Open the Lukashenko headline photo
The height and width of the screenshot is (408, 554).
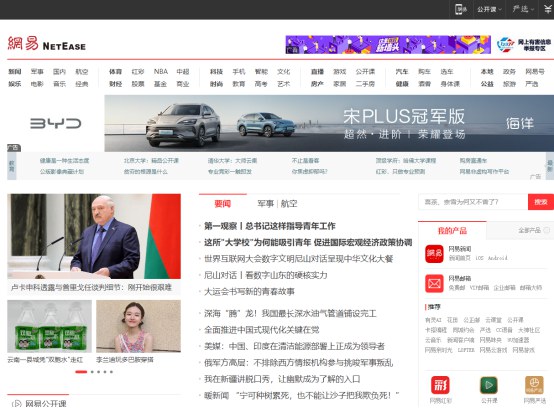[94, 236]
